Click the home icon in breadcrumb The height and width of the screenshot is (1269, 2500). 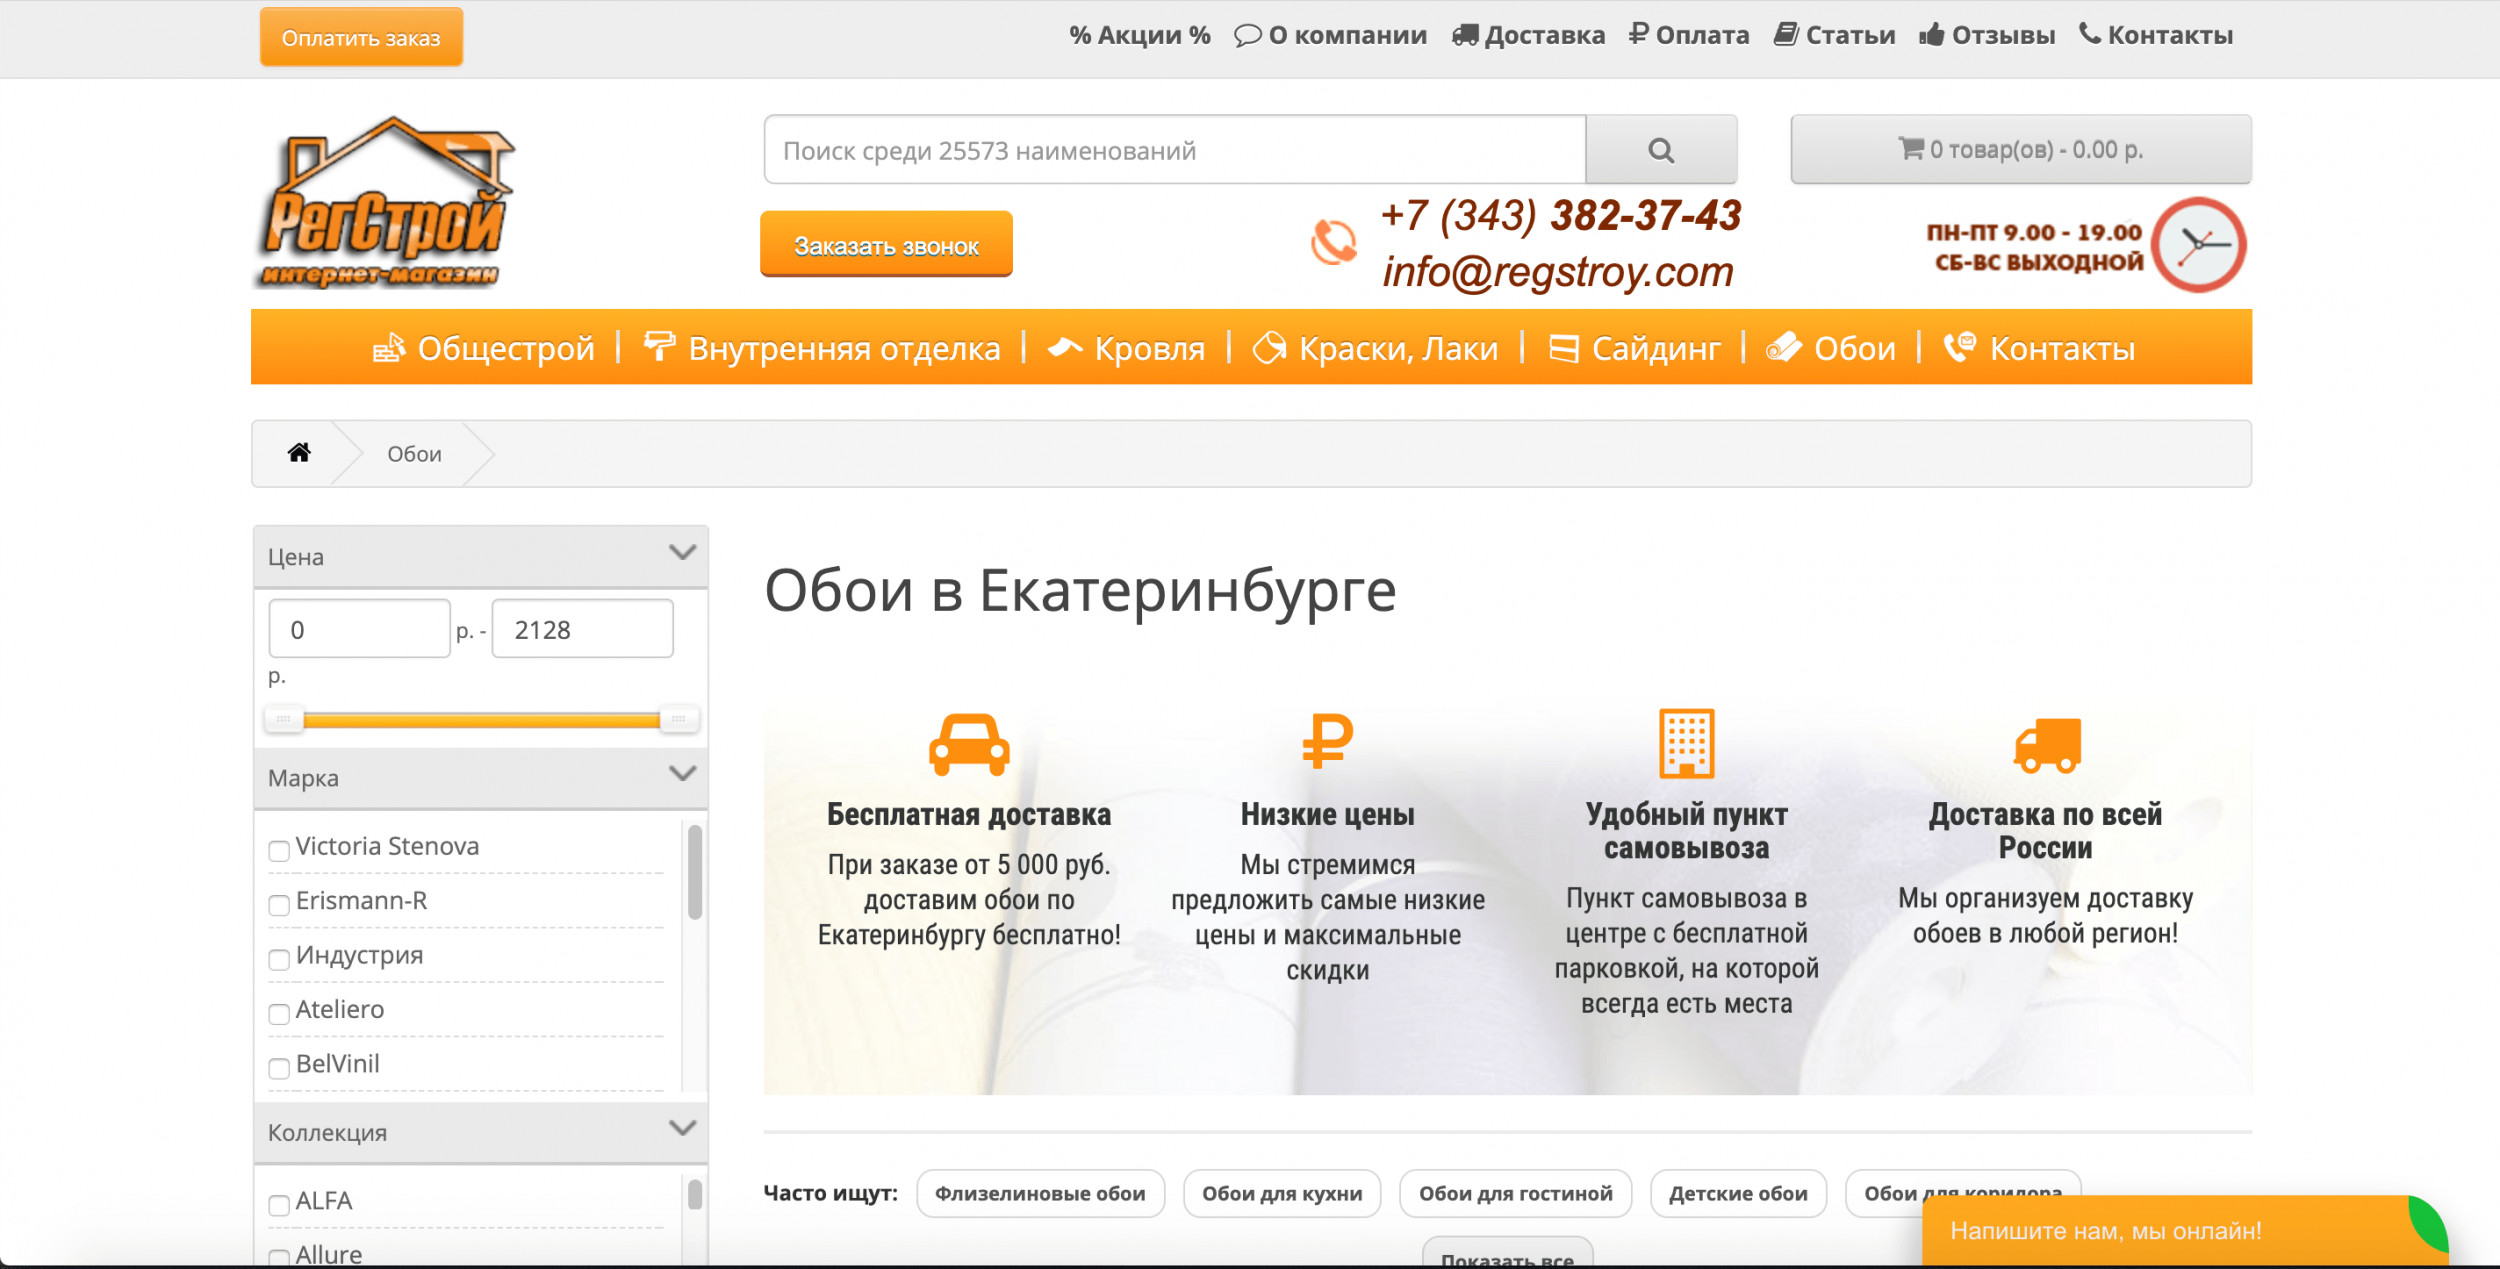(x=299, y=453)
